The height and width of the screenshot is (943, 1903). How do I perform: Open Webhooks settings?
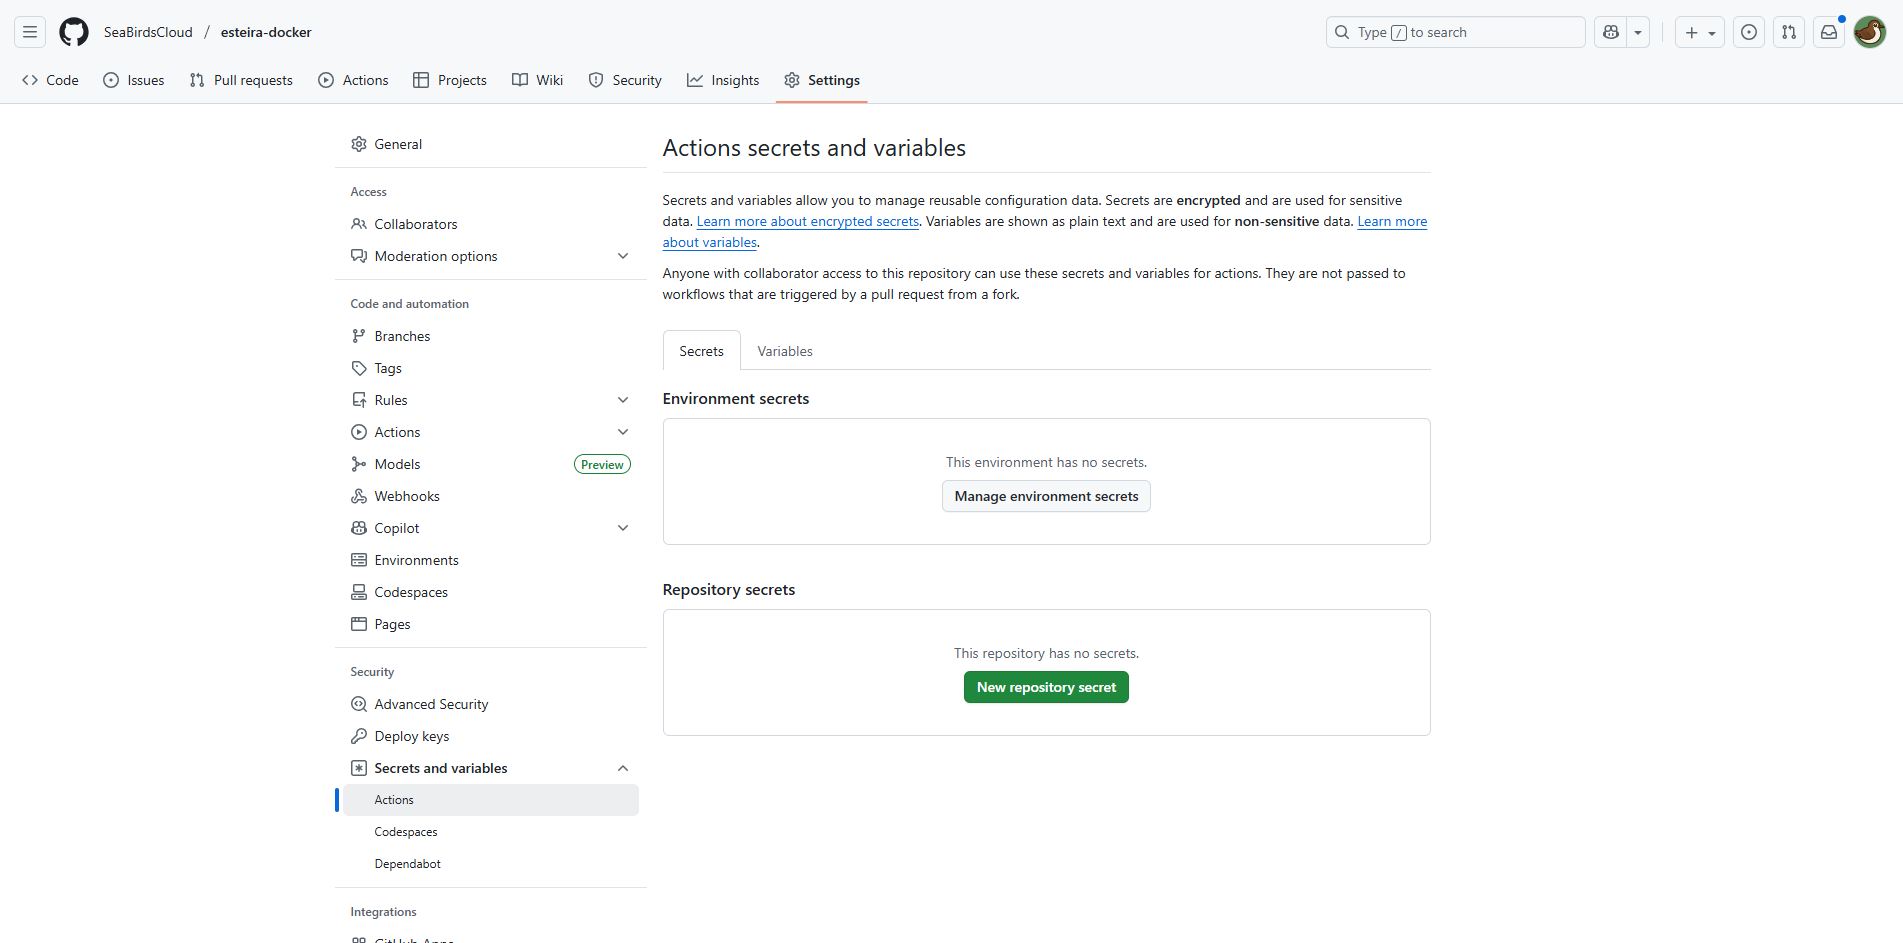point(490,496)
